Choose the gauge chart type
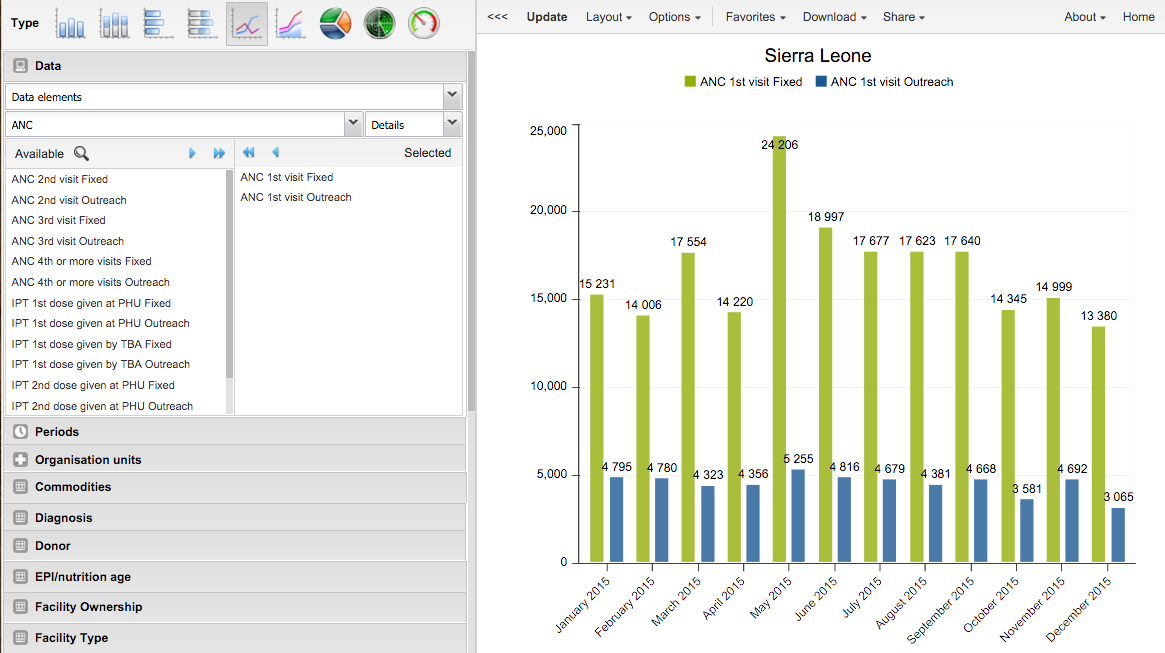Screen dimensions: 1165x653 (x=424, y=23)
